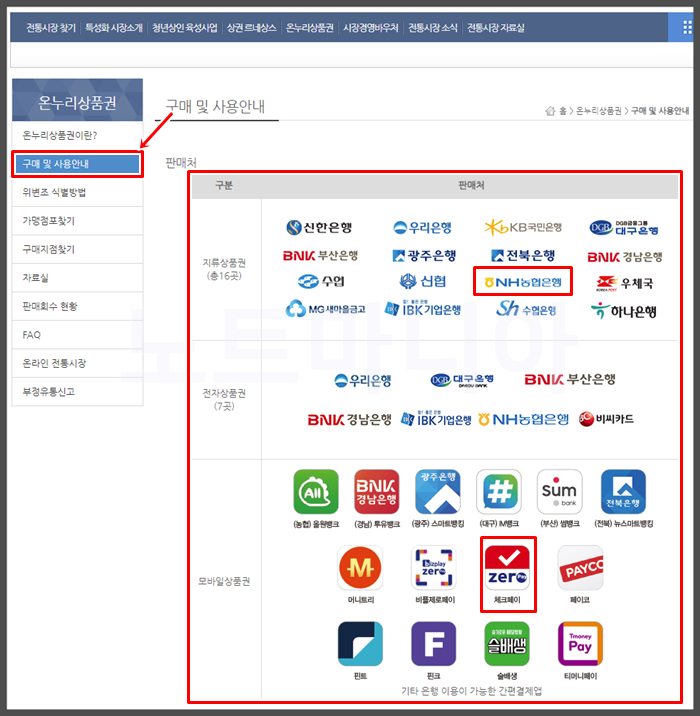Click the IBK기업은행 logo under 전자상품권
The height and width of the screenshot is (716, 700).
pos(436,418)
